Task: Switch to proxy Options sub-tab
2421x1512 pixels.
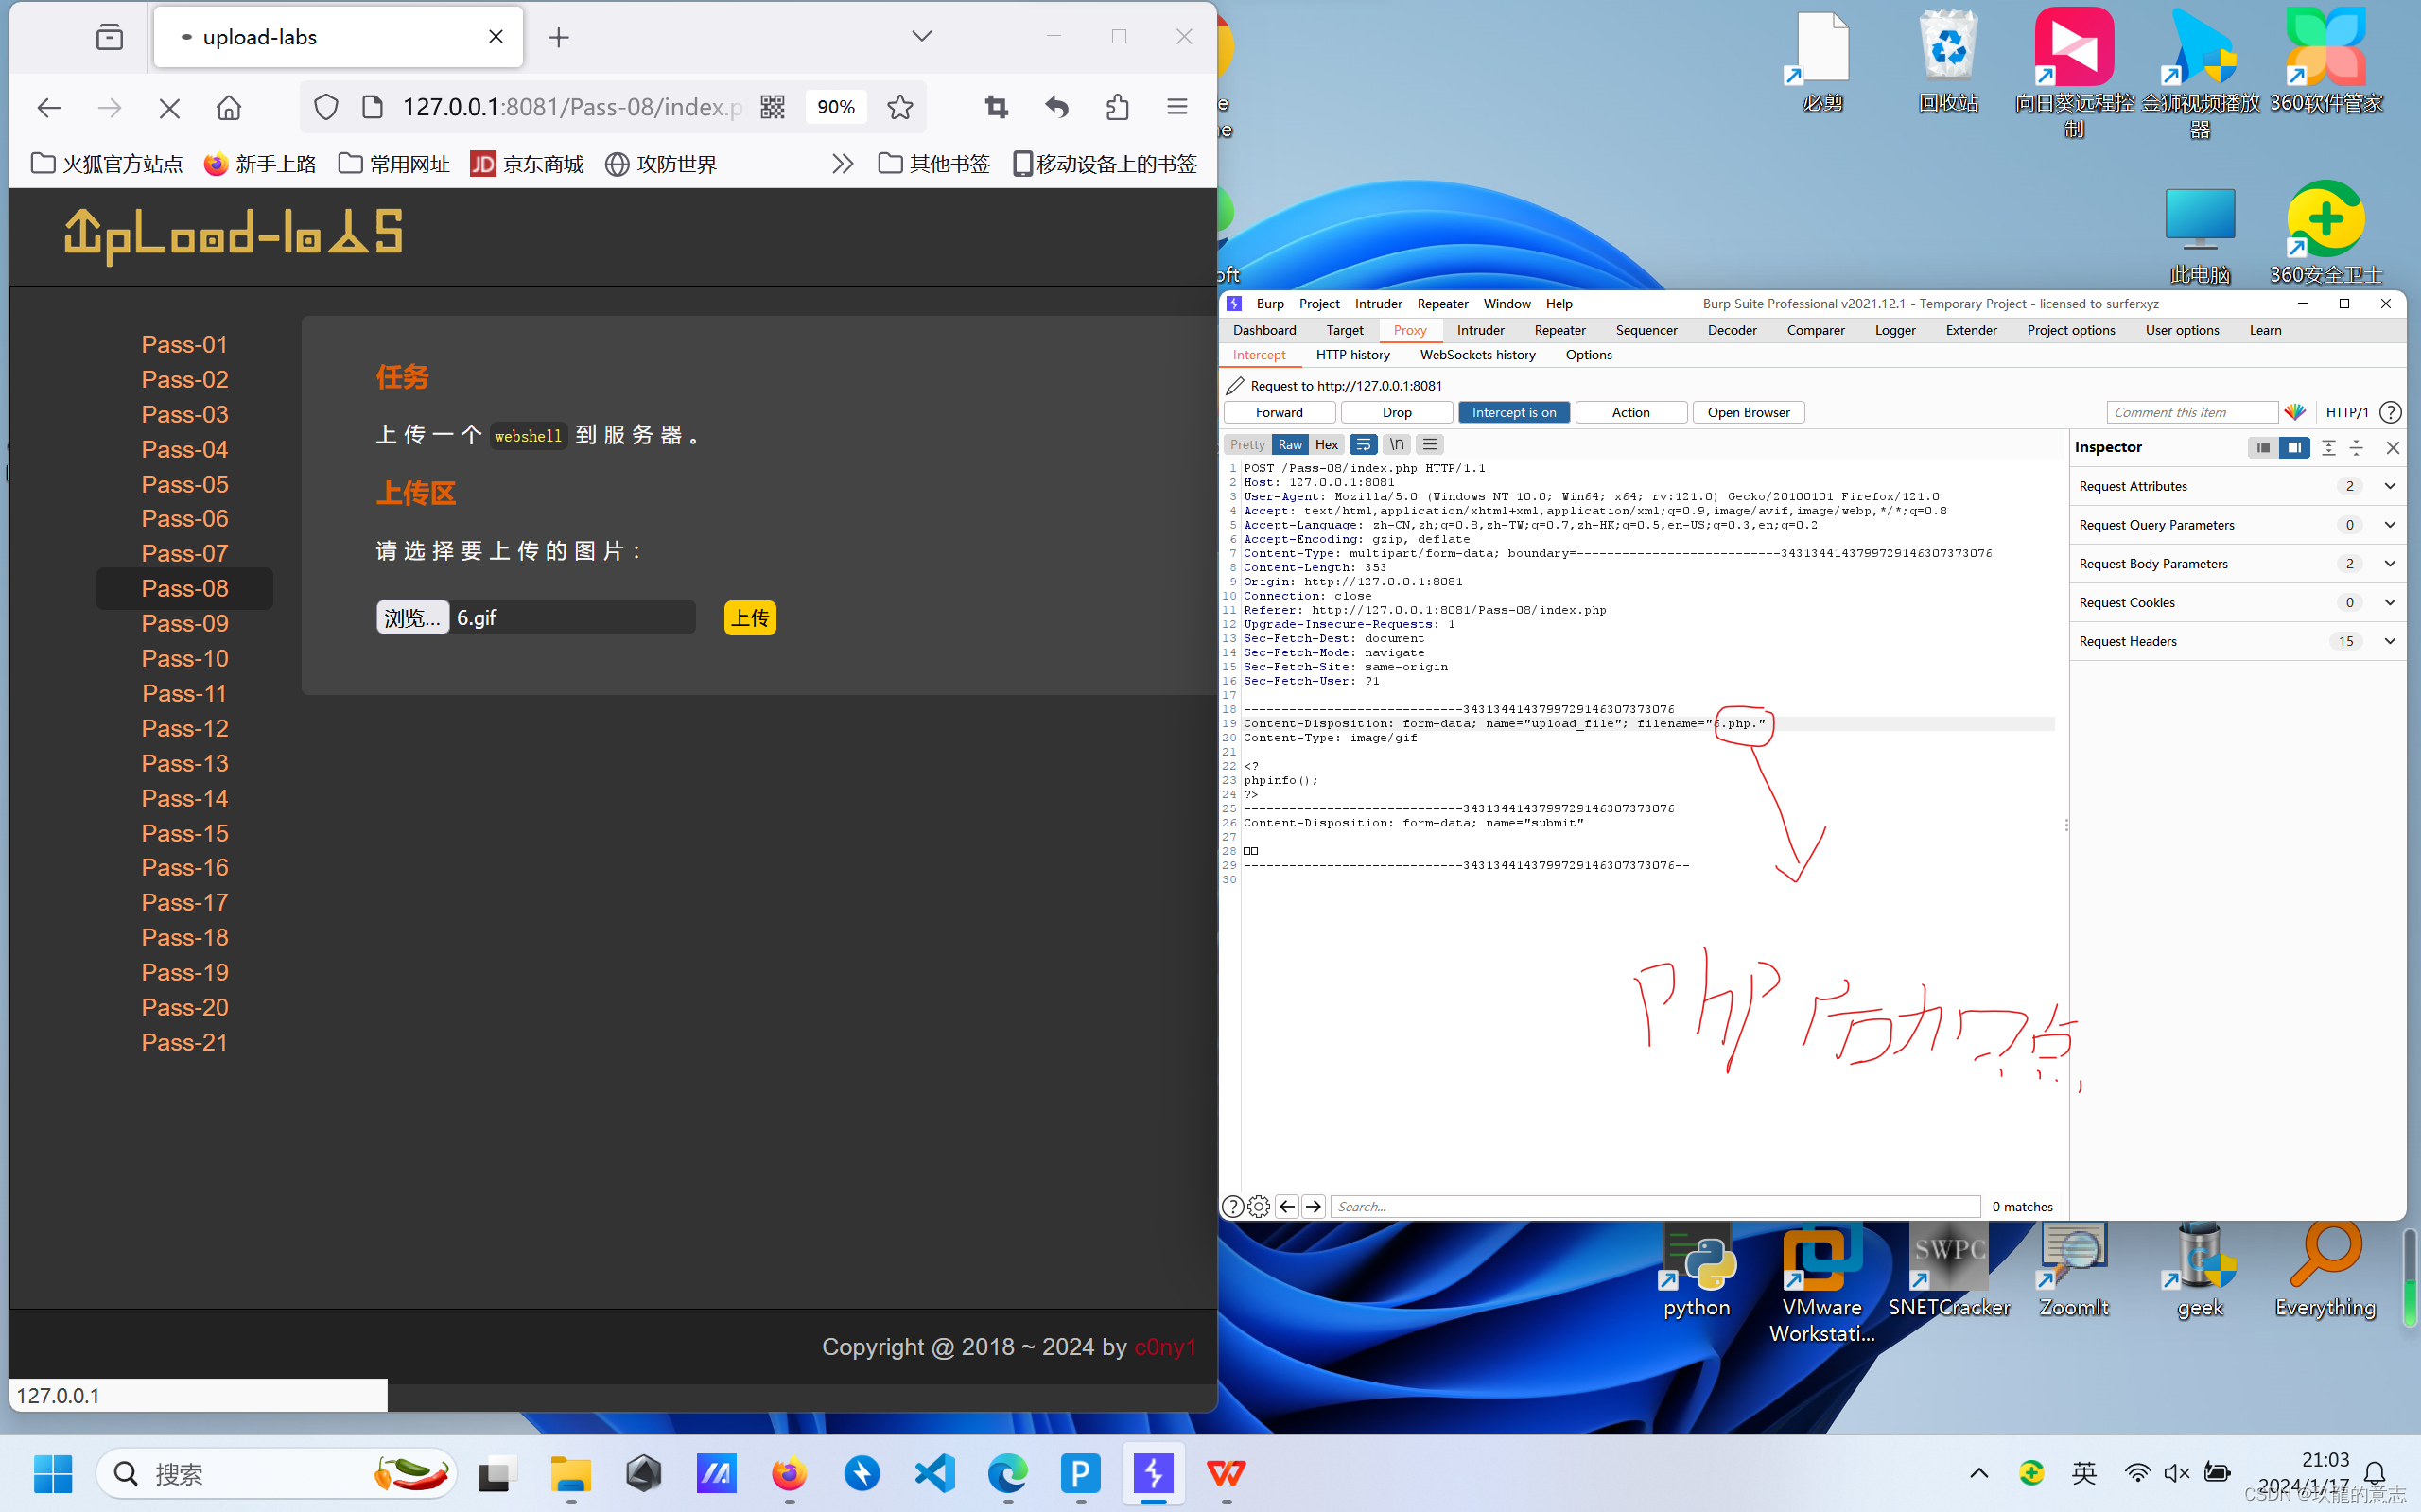Action: (x=1588, y=355)
